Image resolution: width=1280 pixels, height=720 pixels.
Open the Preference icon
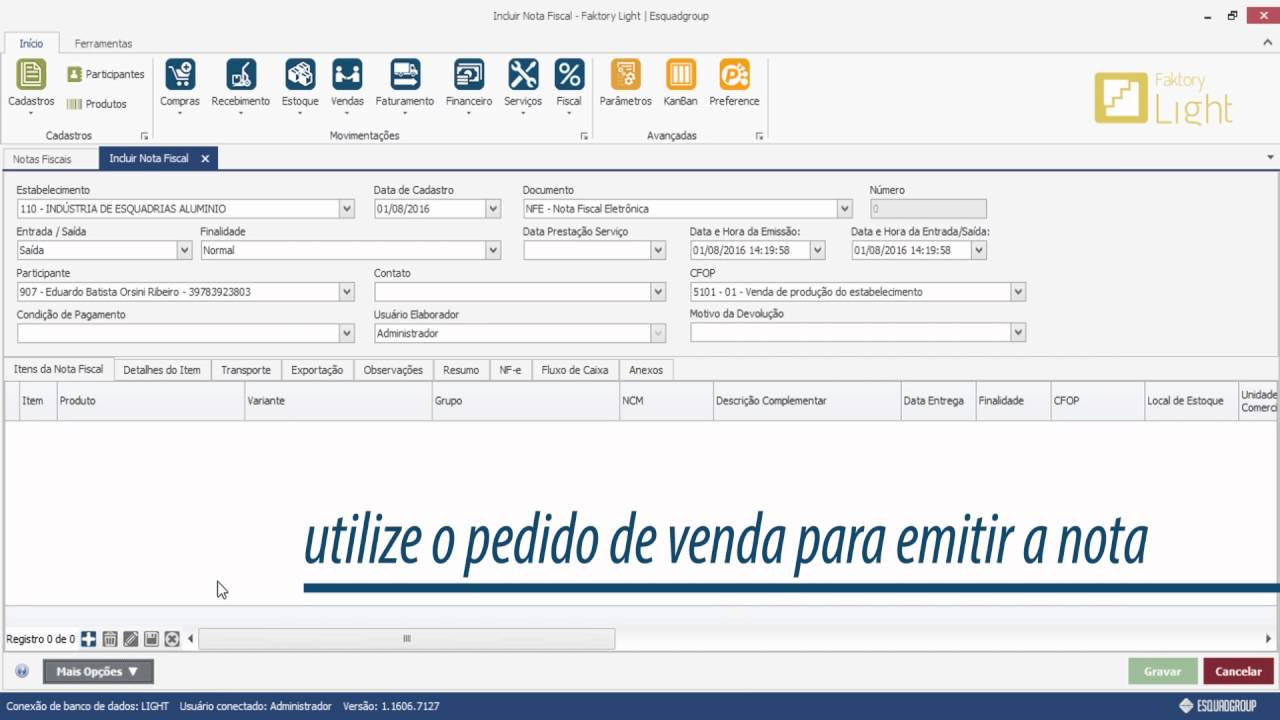coord(734,83)
